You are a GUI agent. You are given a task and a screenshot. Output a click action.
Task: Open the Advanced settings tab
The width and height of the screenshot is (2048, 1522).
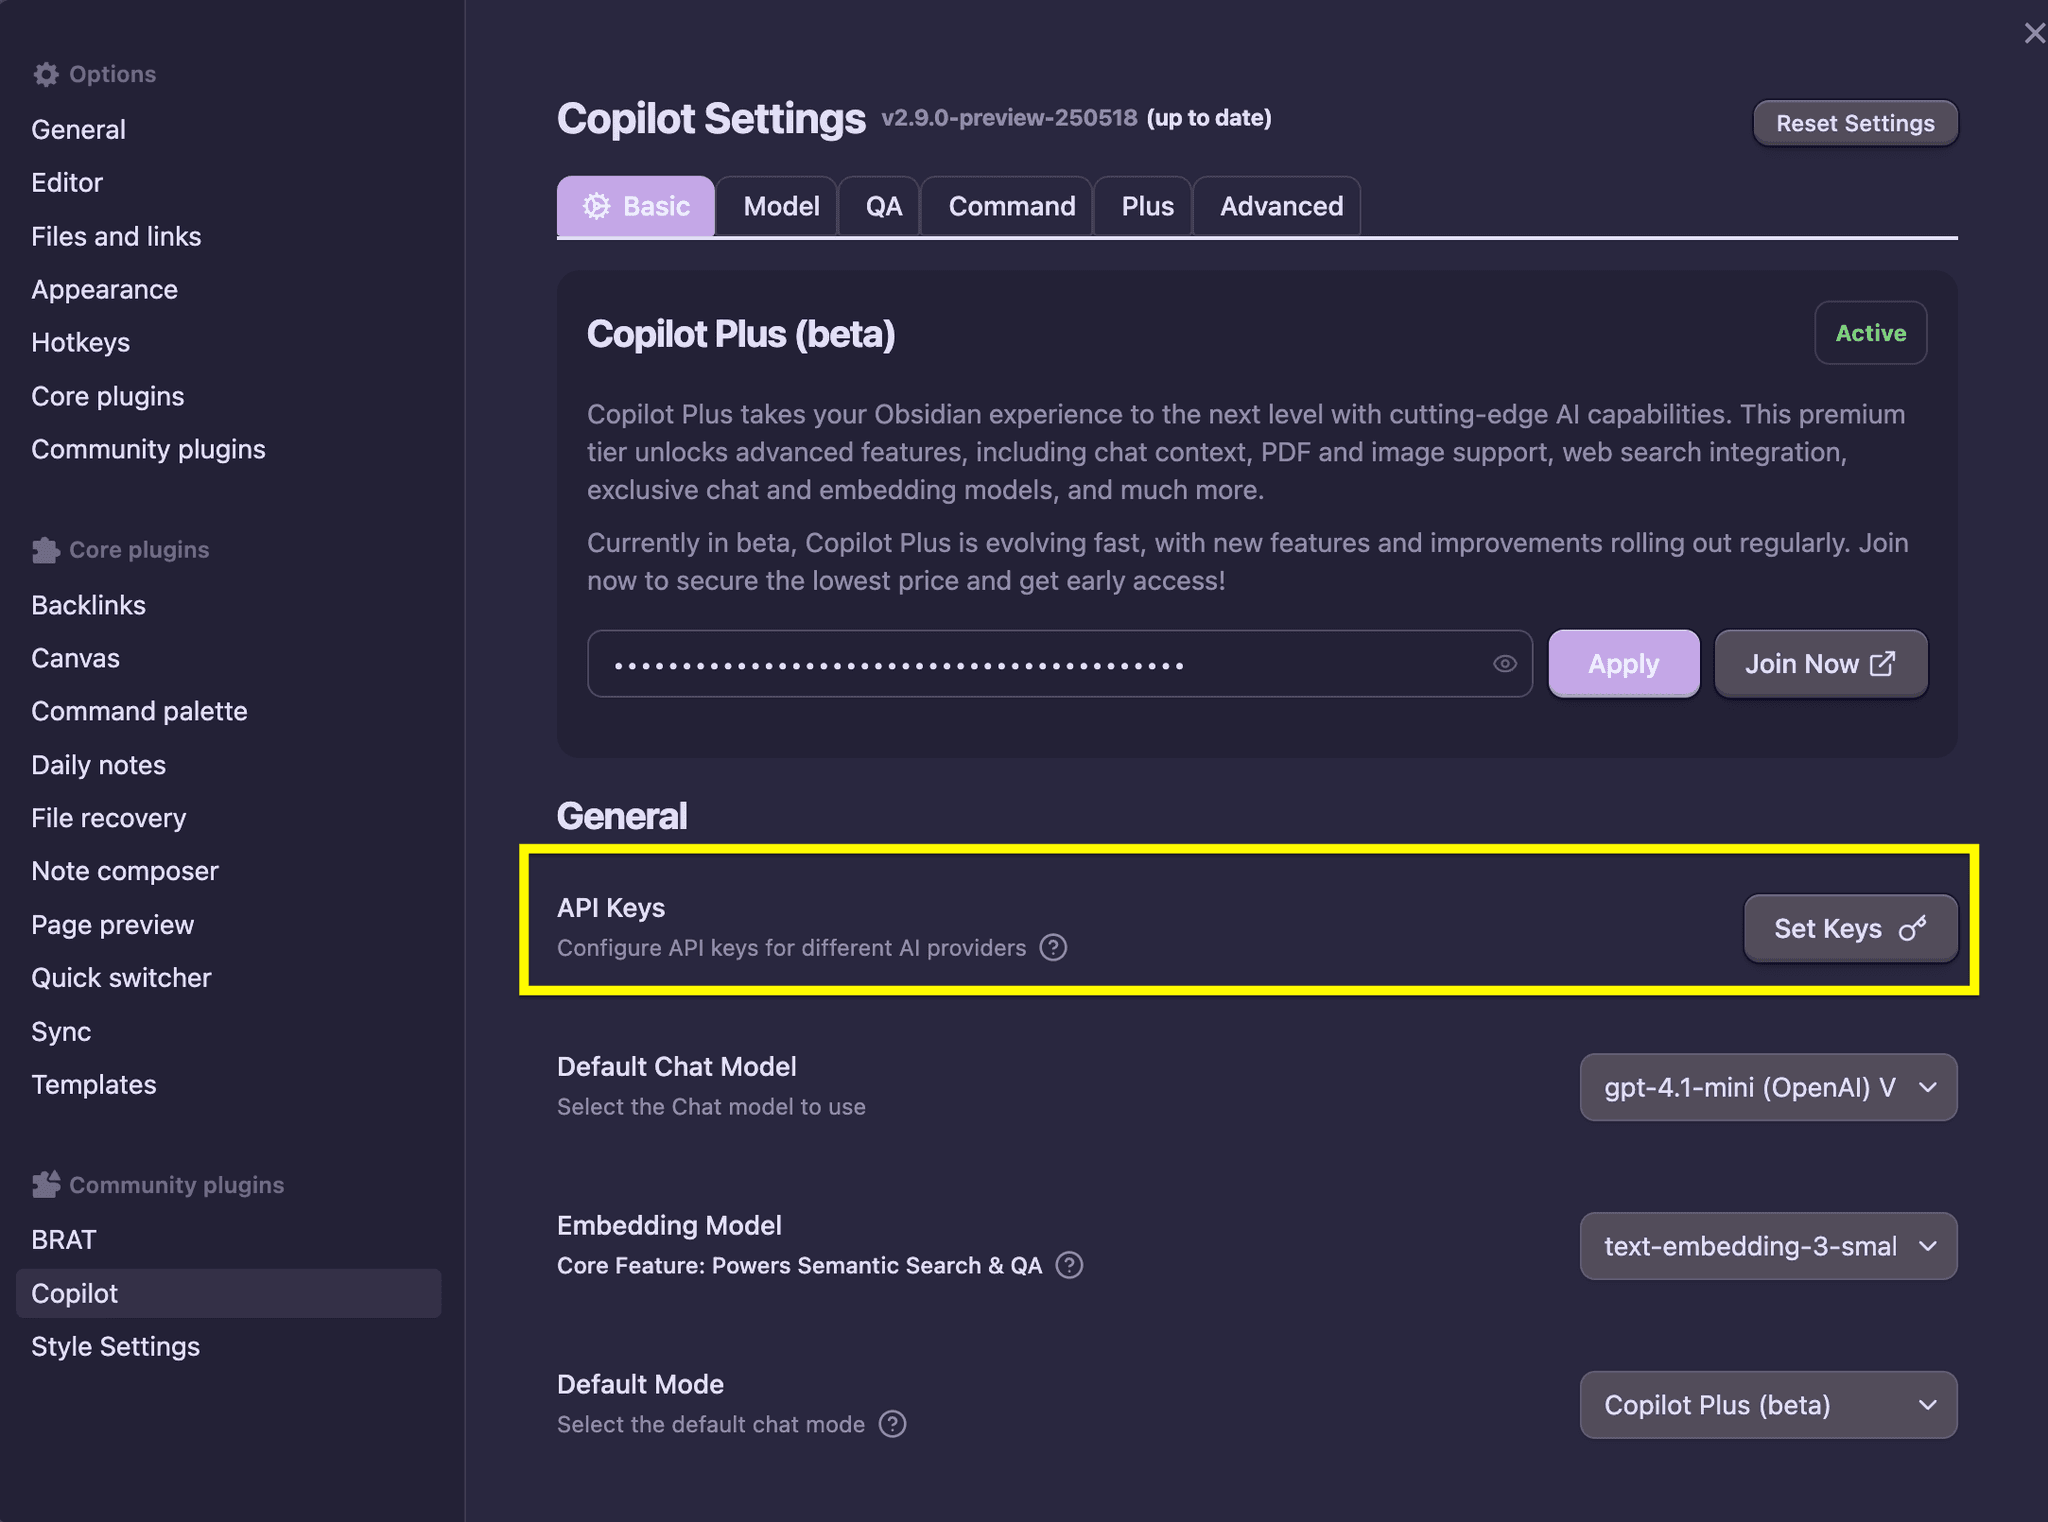click(1280, 206)
